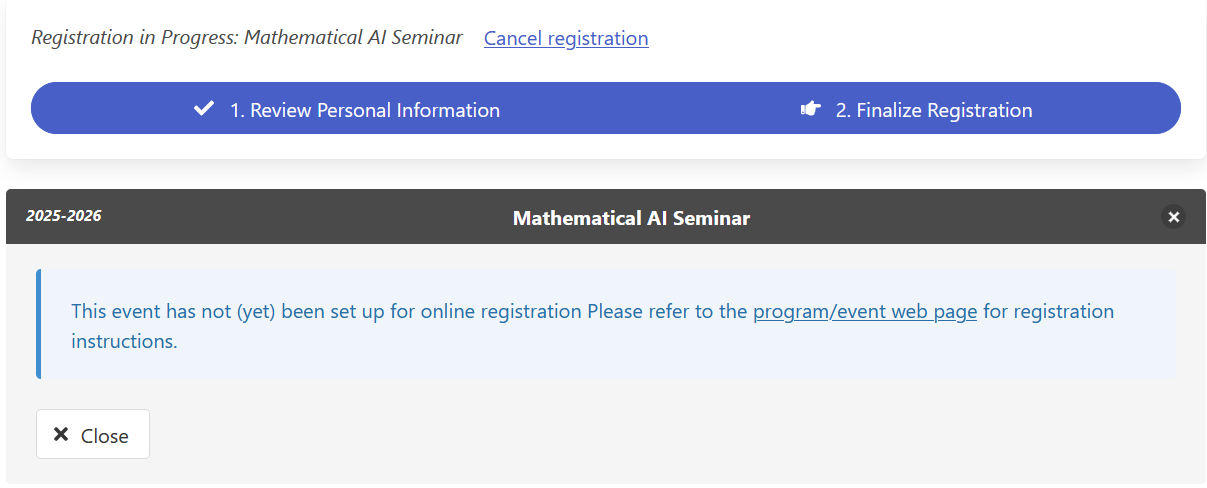
Task: Click the pointing hand icon before Finalize Registration
Action: (811, 109)
